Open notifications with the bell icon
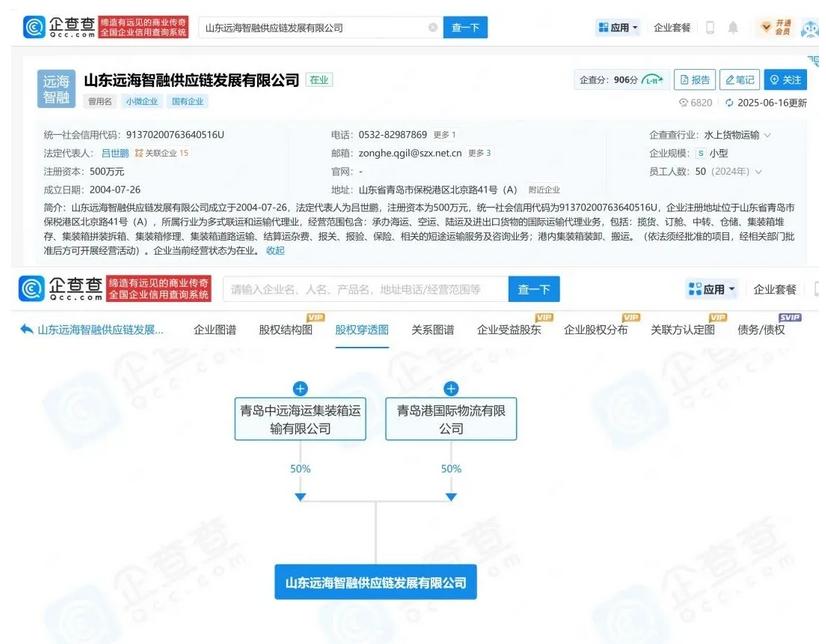 (x=733, y=27)
